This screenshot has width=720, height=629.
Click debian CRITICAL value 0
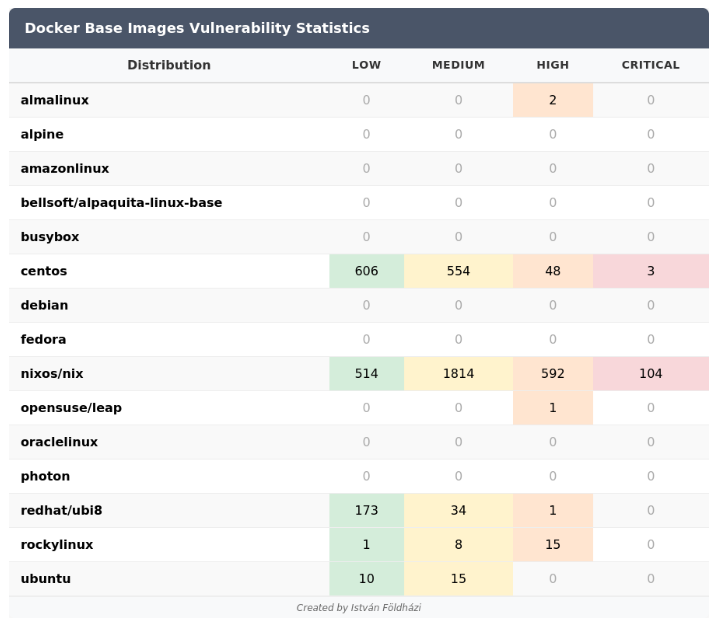click(x=651, y=305)
